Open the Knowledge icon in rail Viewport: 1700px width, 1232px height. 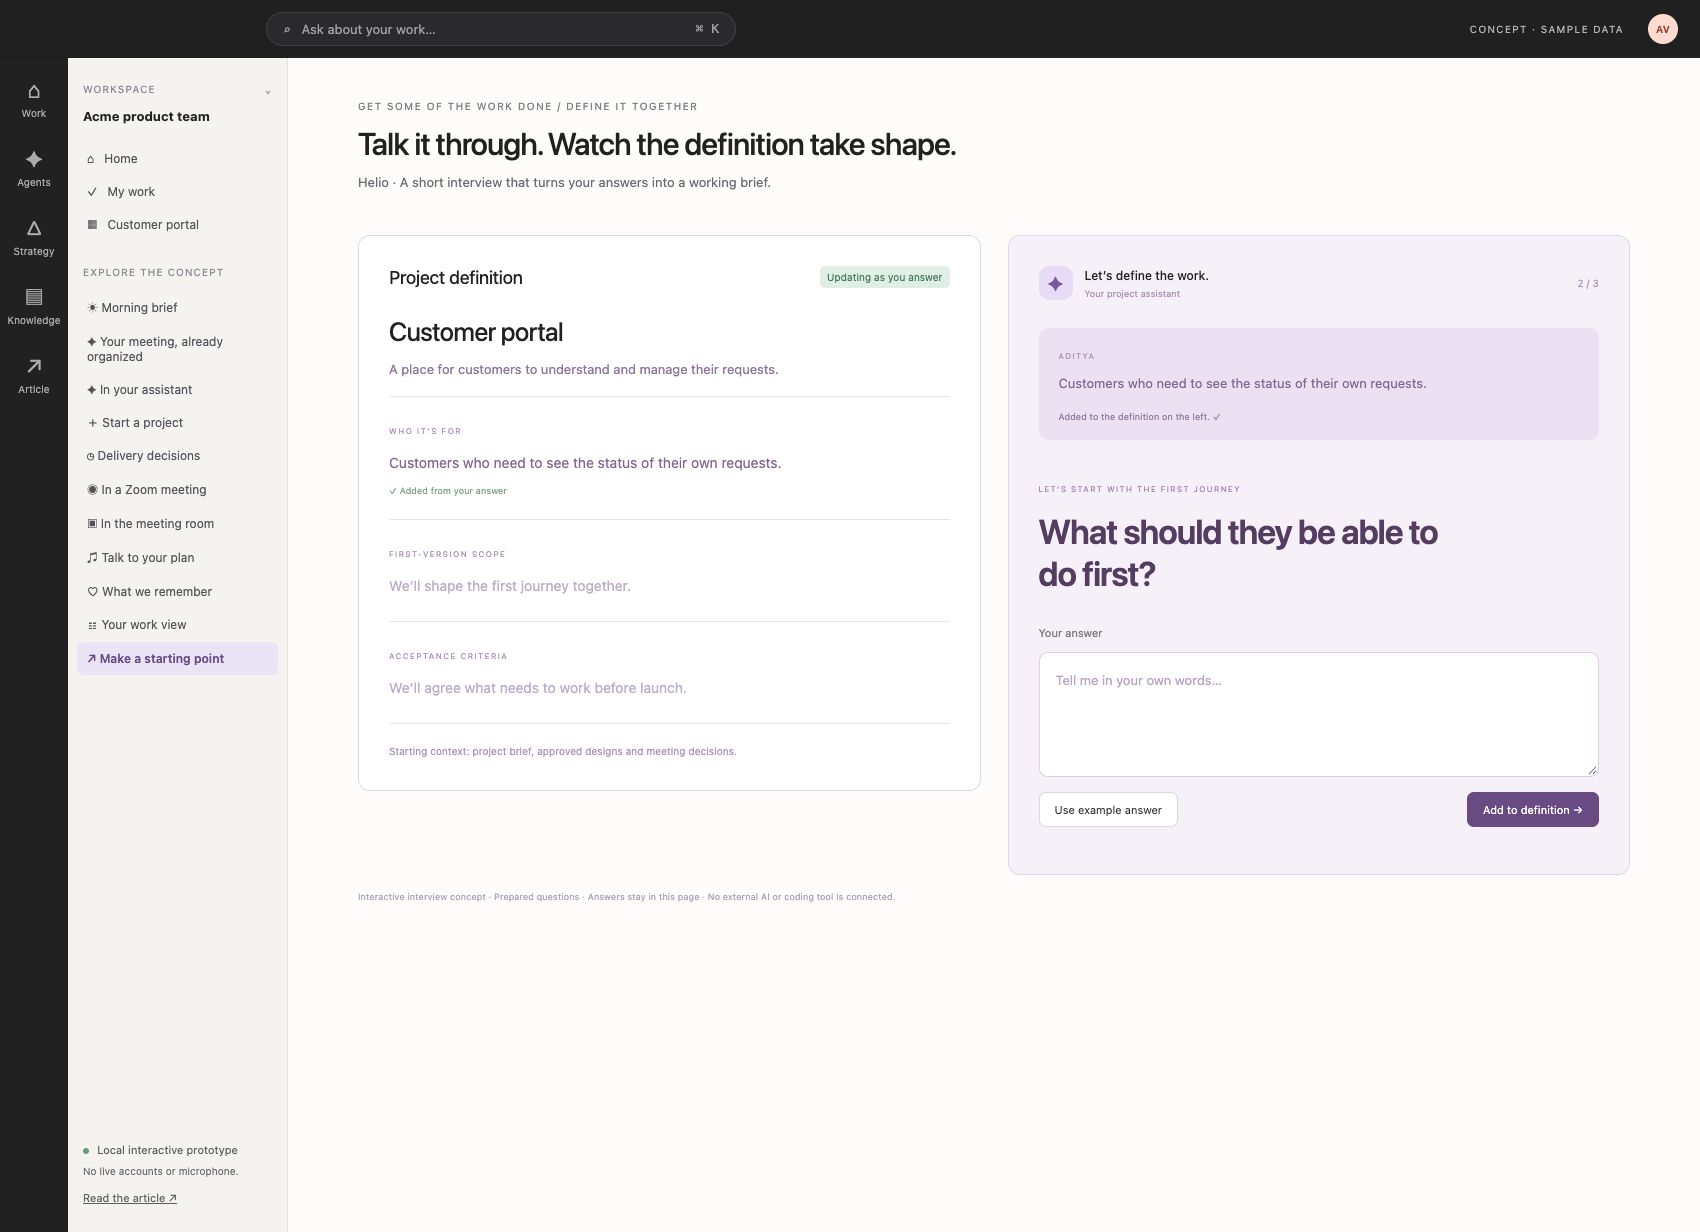34,297
